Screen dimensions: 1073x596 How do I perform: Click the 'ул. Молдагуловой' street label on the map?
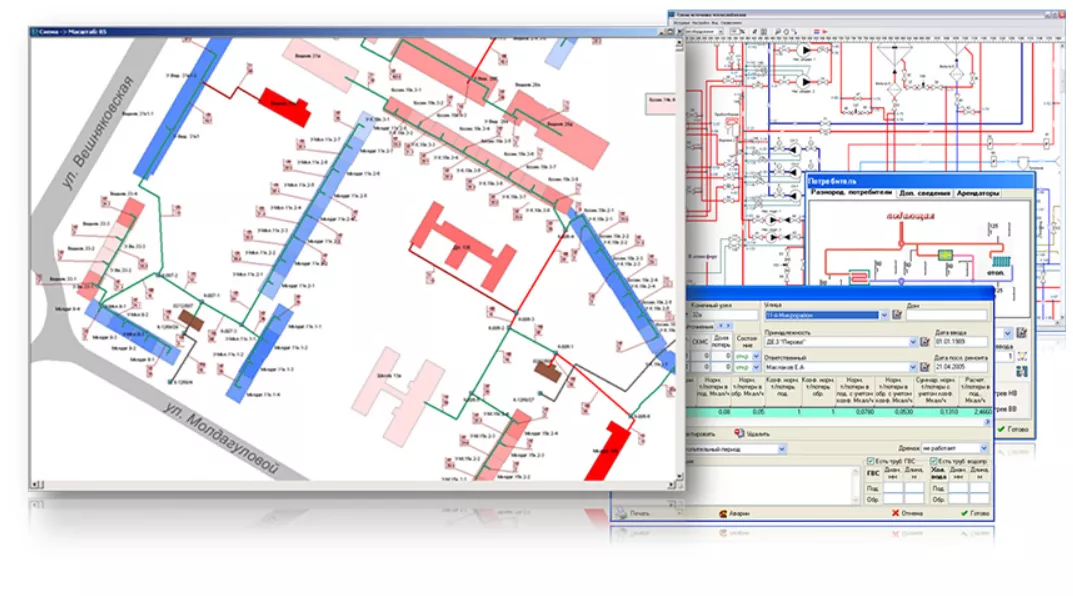click(x=222, y=438)
